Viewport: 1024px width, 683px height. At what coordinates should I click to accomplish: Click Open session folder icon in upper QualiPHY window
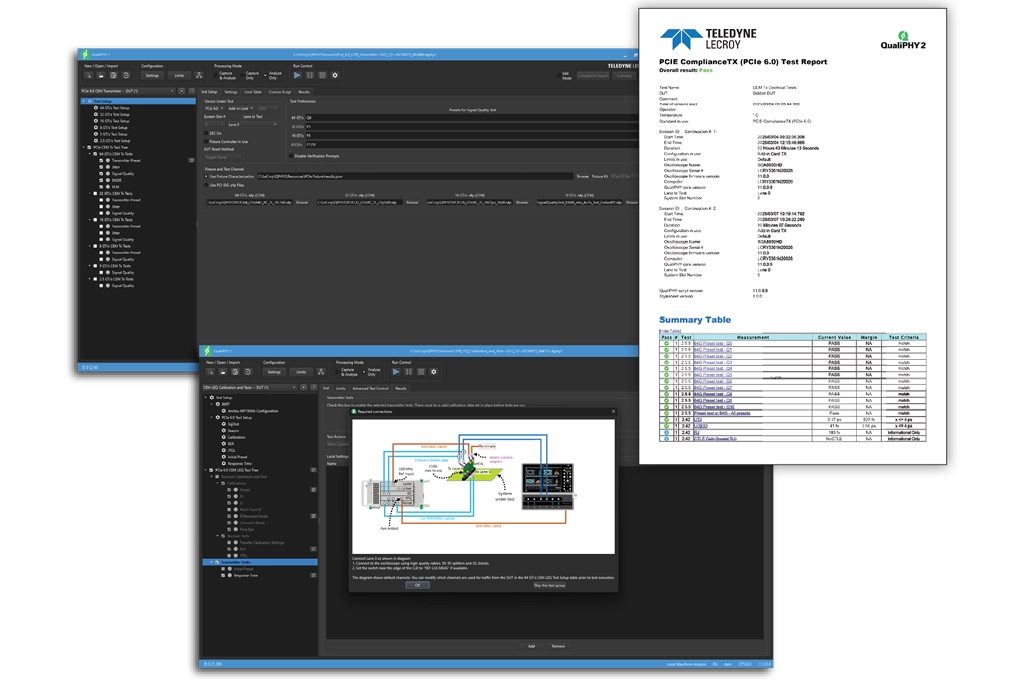click(101, 76)
